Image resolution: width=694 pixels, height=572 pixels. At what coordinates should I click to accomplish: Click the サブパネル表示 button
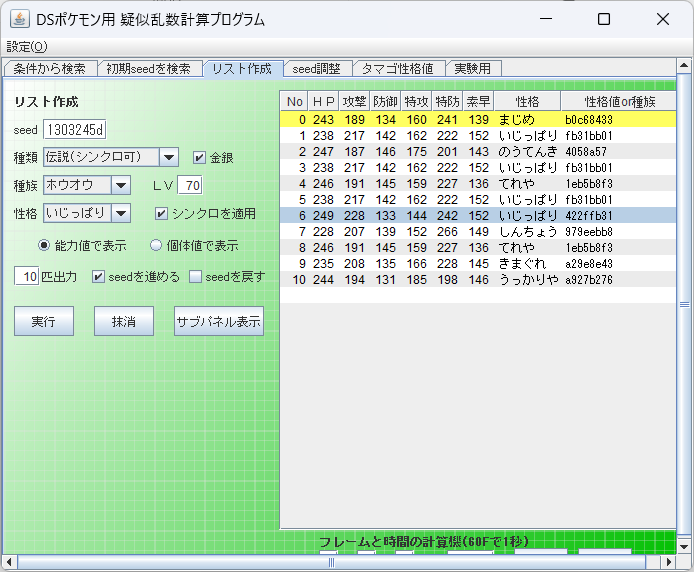pos(219,321)
